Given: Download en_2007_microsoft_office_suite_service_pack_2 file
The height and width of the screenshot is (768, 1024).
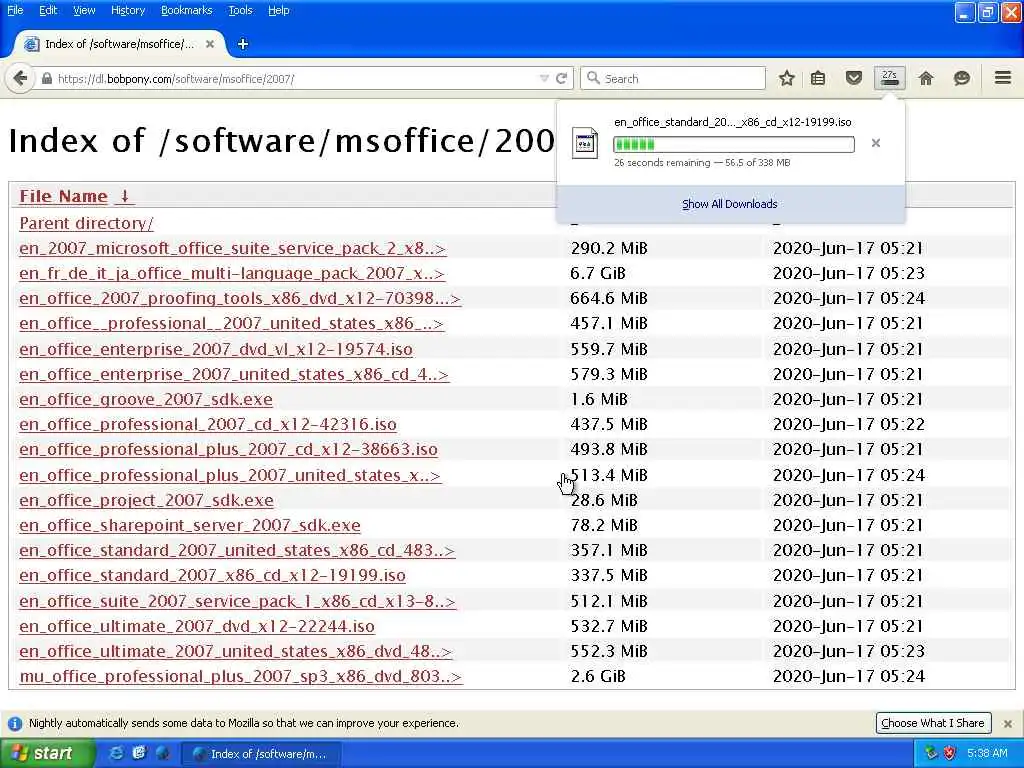Looking at the screenshot, I should click(232, 248).
